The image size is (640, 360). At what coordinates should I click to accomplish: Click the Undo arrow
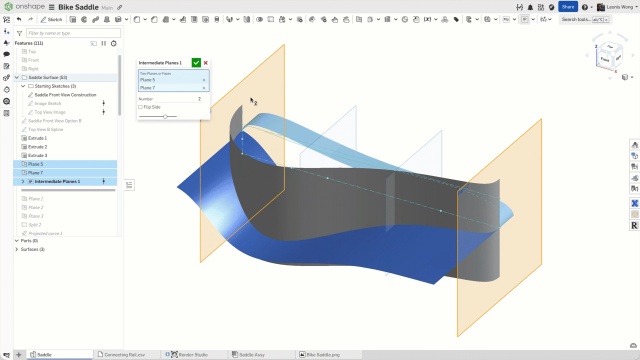click(19, 19)
